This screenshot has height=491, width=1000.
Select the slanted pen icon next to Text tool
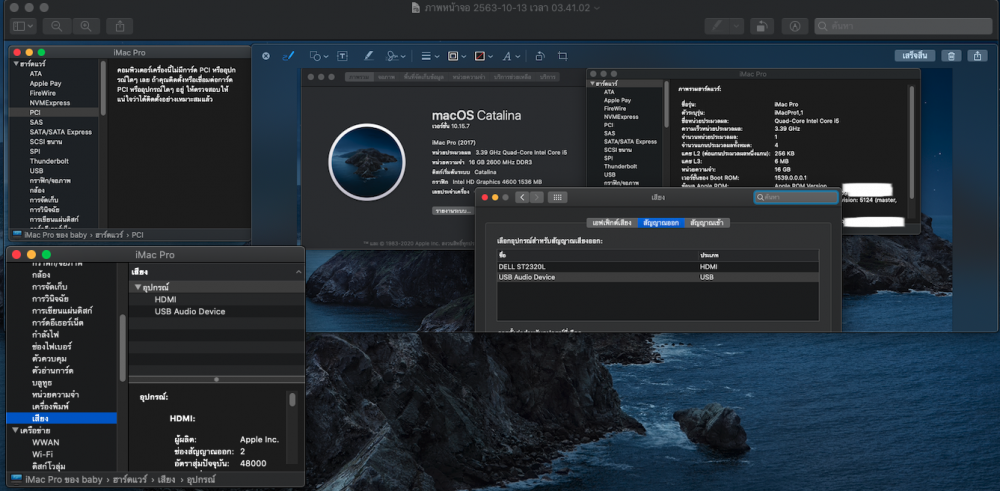tap(369, 56)
